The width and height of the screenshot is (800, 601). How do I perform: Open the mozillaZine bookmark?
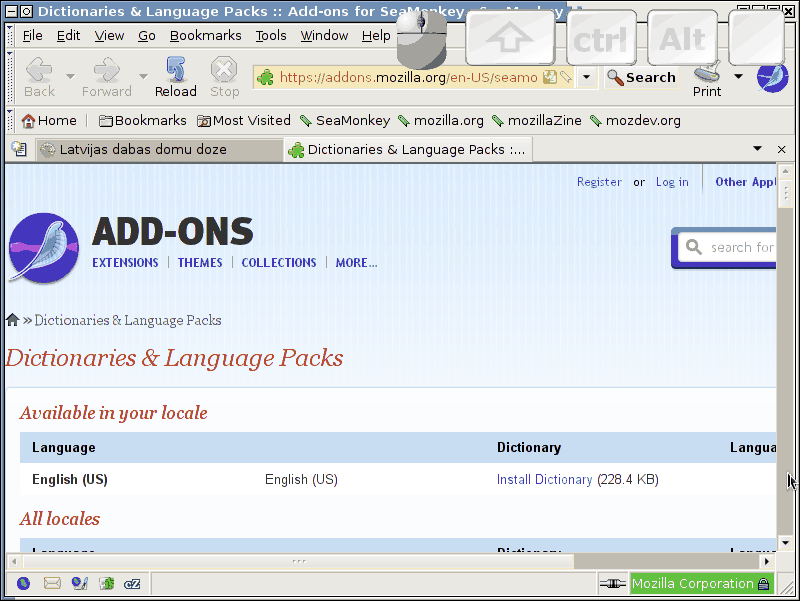coord(537,120)
